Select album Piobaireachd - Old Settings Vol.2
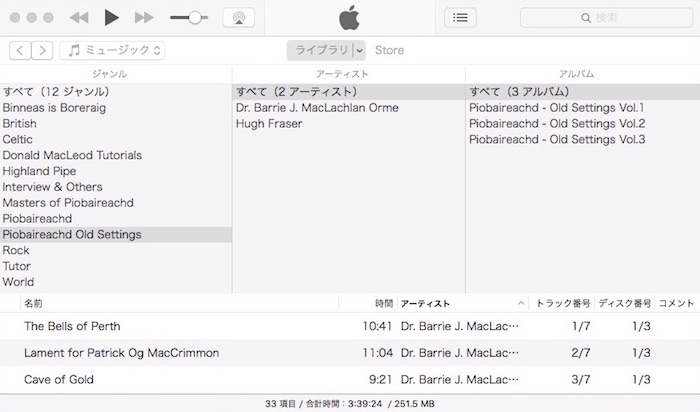The height and width of the screenshot is (412, 700). coord(557,124)
